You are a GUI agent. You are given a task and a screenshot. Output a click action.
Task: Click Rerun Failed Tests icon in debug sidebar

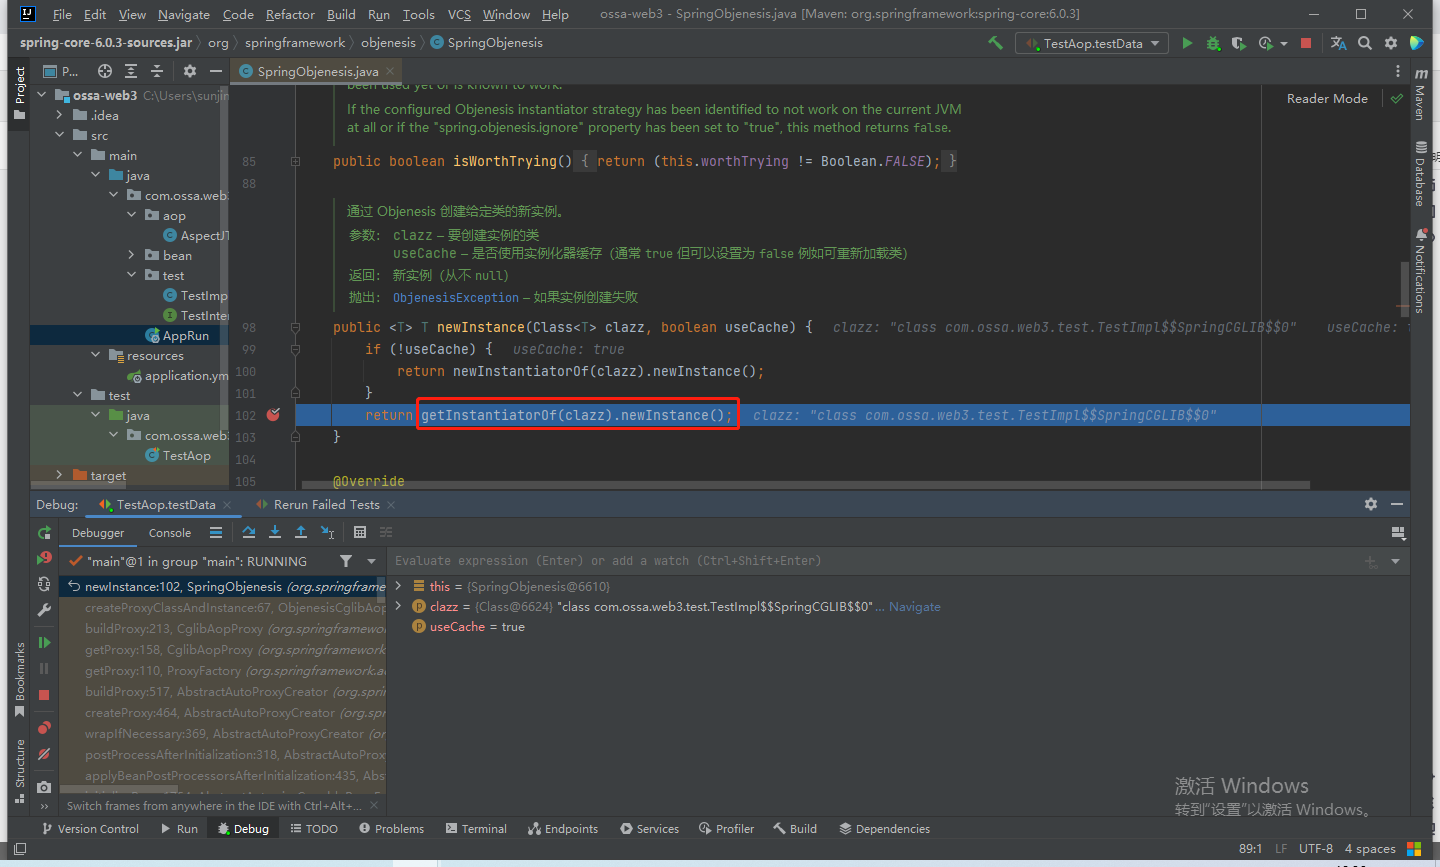click(x=44, y=558)
